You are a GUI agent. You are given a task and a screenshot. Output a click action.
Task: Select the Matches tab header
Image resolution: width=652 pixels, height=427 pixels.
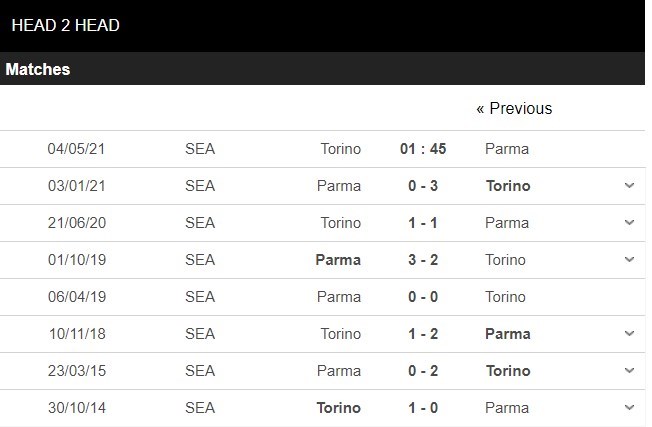38,70
